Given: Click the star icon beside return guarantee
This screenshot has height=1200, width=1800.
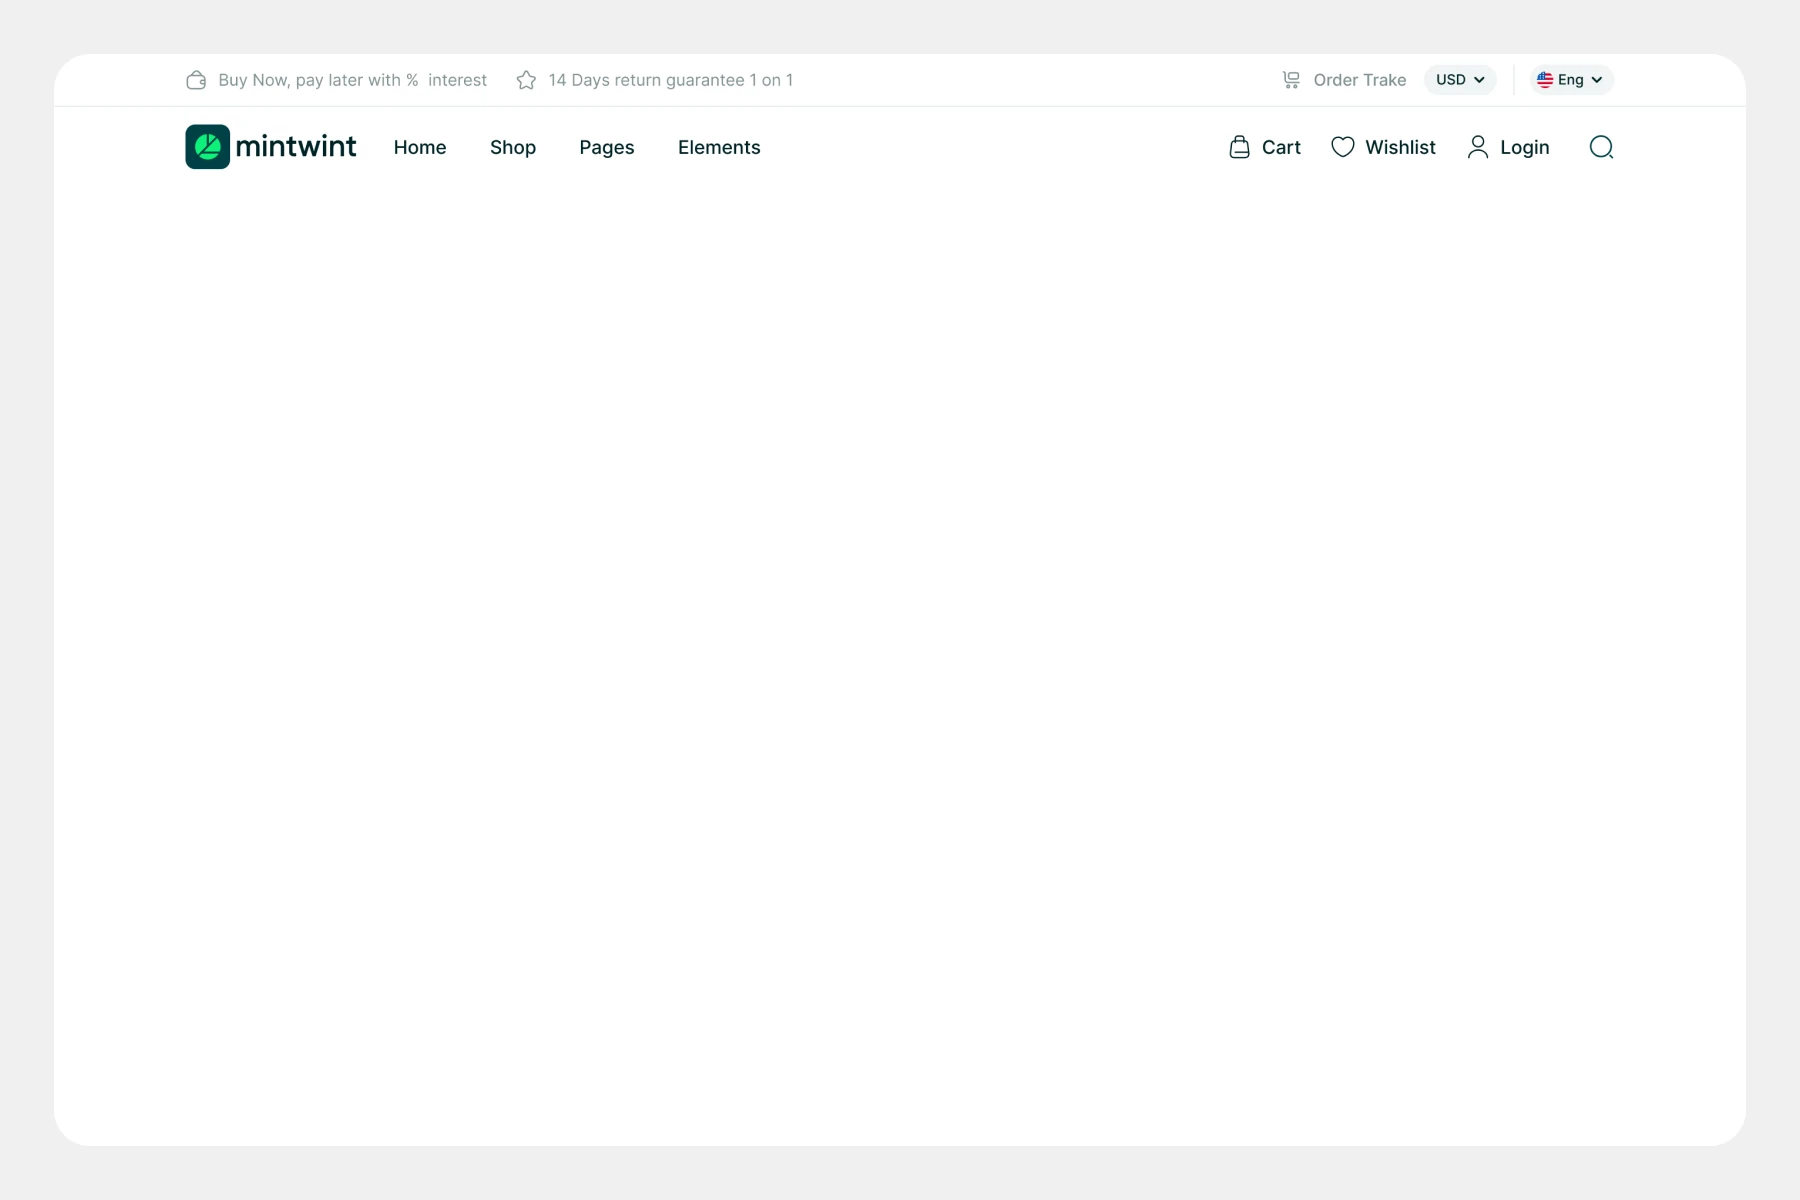Looking at the screenshot, I should [526, 80].
